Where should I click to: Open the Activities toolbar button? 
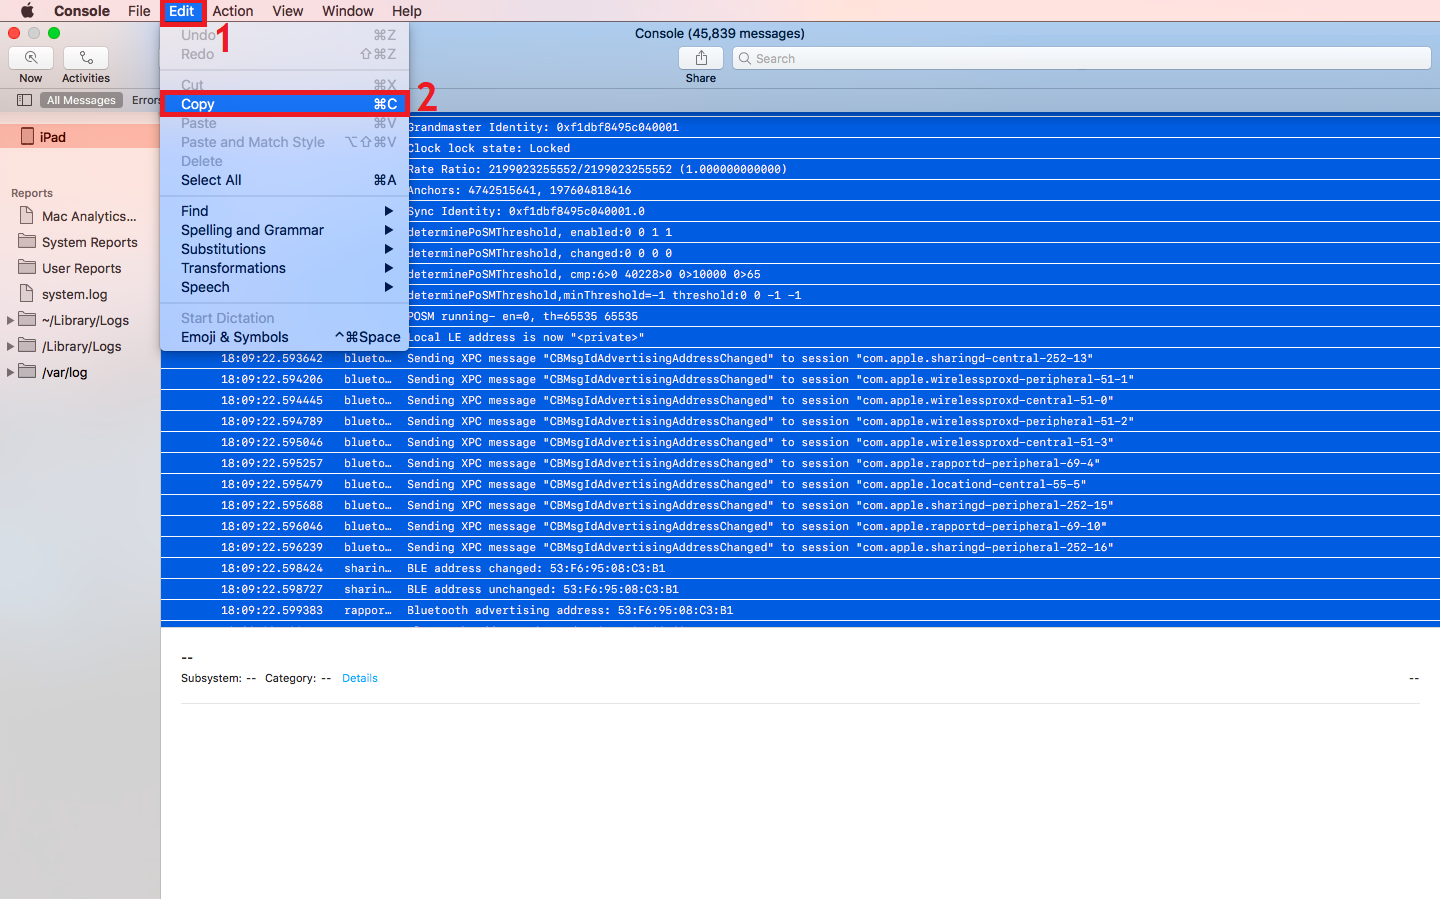[x=86, y=58]
